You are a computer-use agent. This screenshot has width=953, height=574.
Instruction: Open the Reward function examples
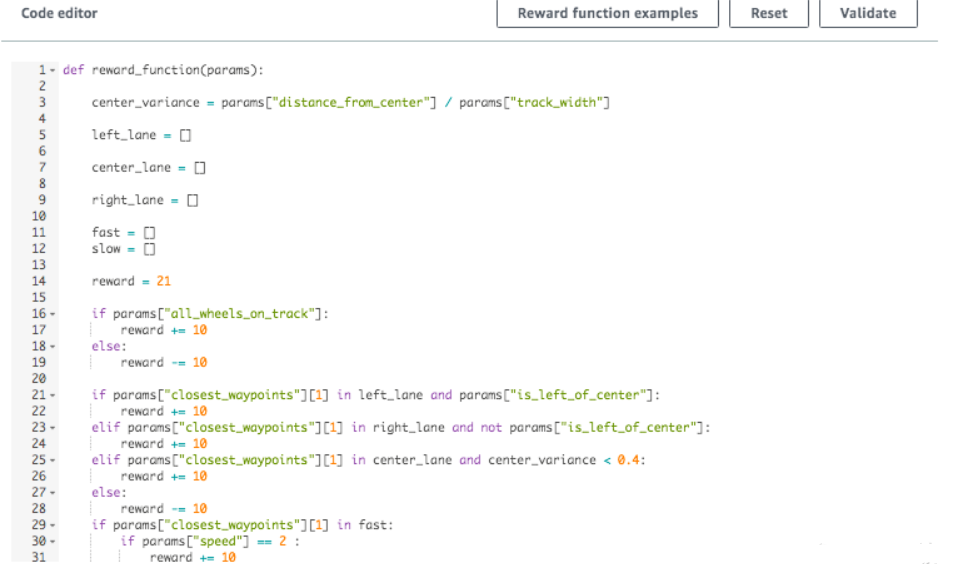607,13
